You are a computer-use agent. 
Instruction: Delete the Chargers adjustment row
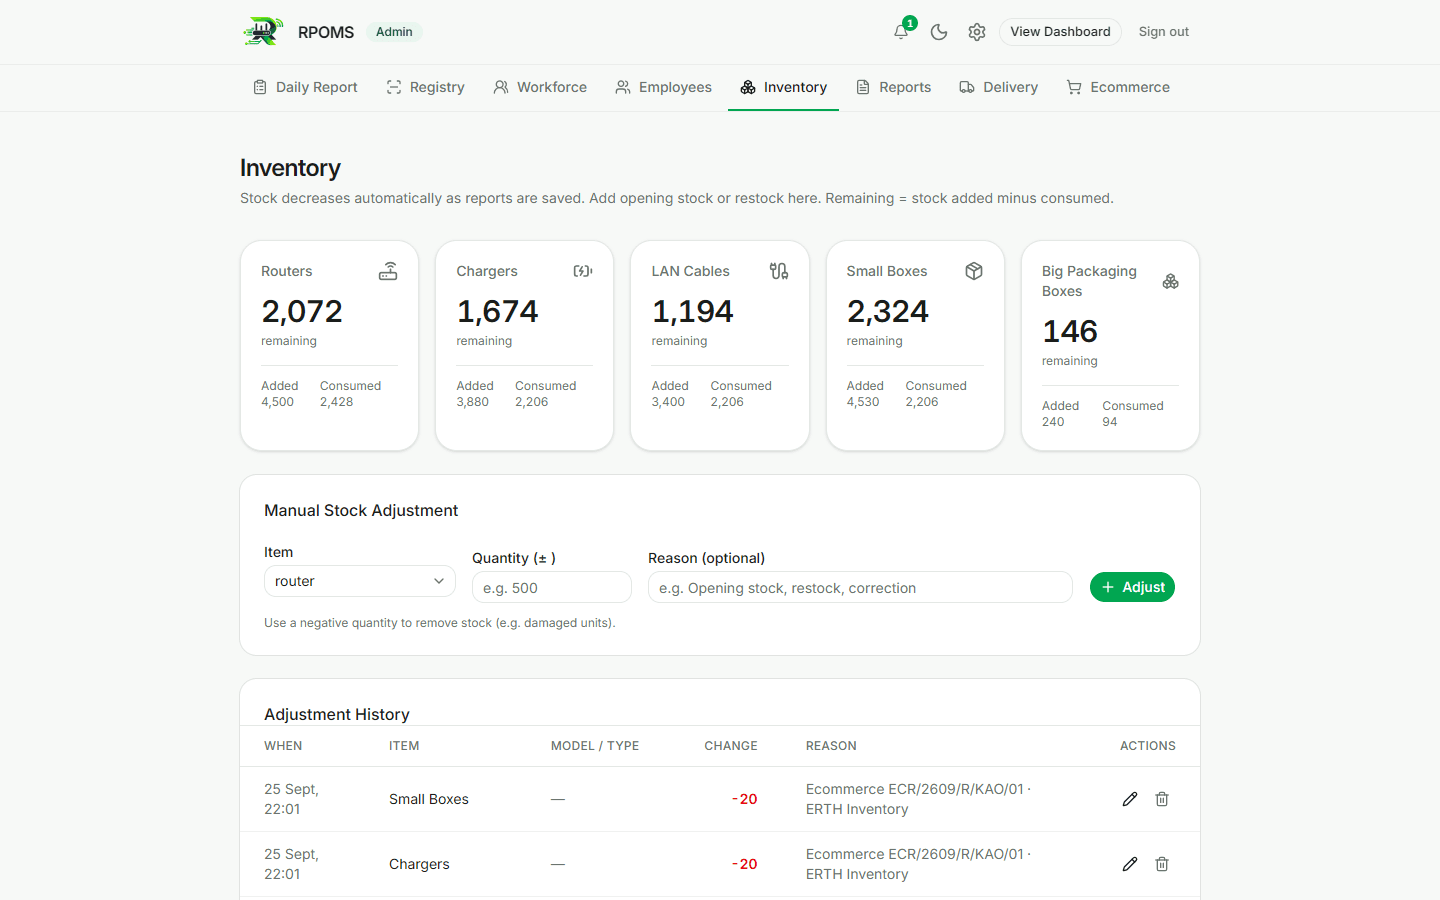(x=1162, y=864)
